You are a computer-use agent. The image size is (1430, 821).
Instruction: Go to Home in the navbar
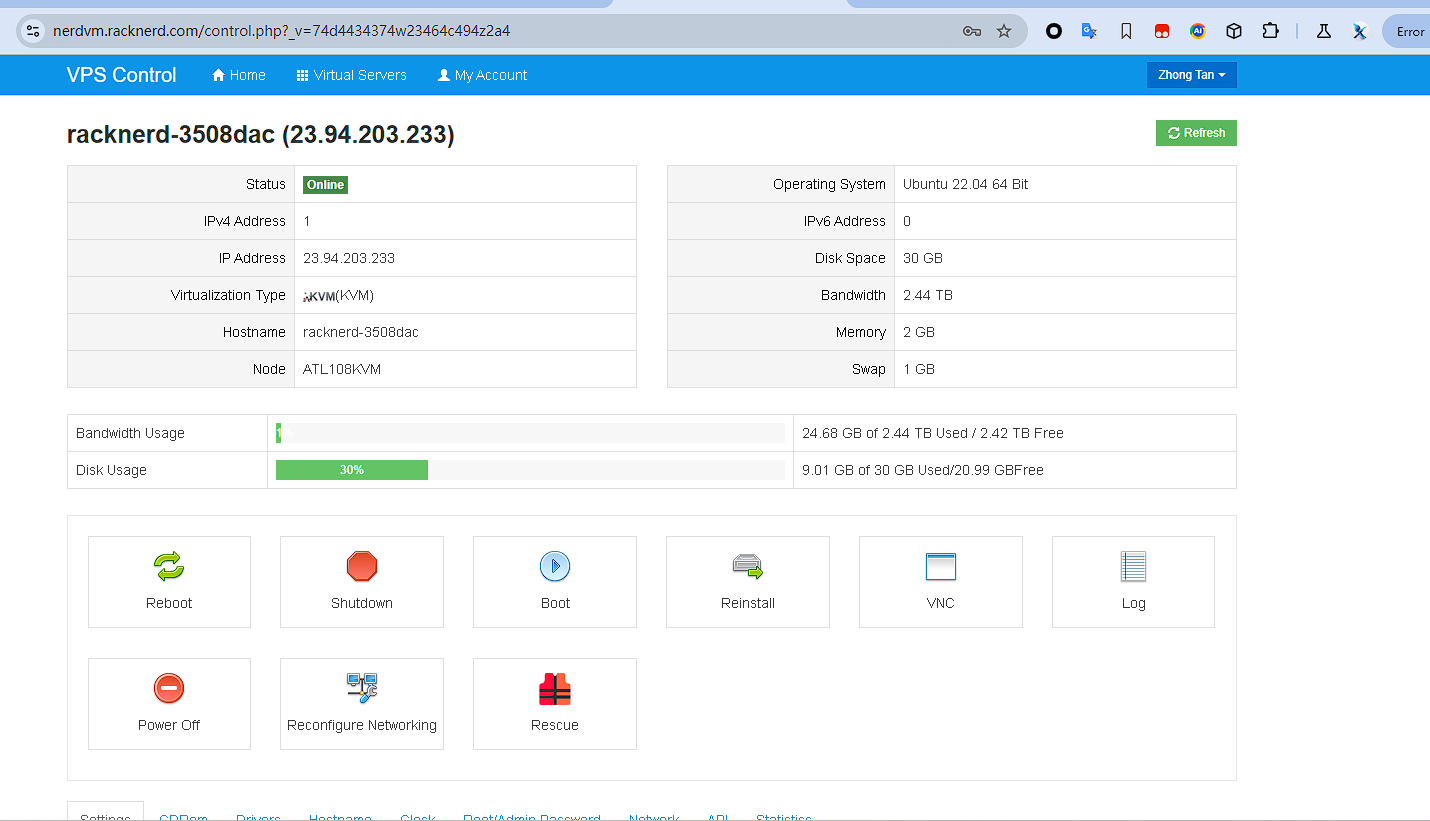click(x=239, y=75)
